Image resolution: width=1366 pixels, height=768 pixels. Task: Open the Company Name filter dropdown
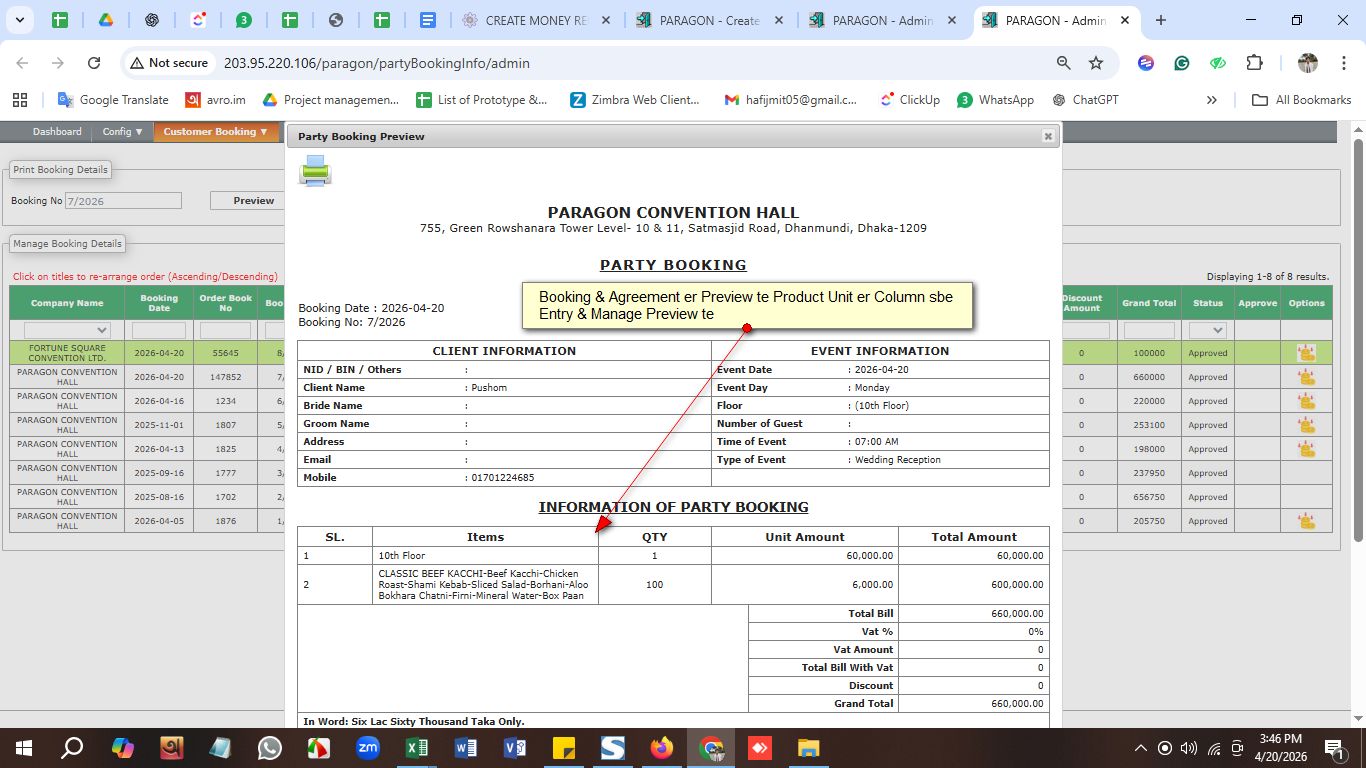(67, 330)
